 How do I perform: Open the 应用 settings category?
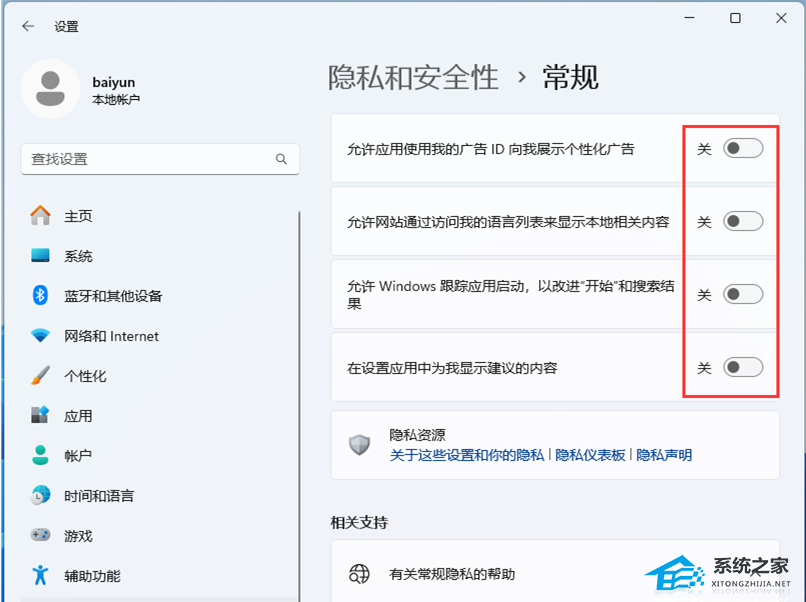click(78, 416)
